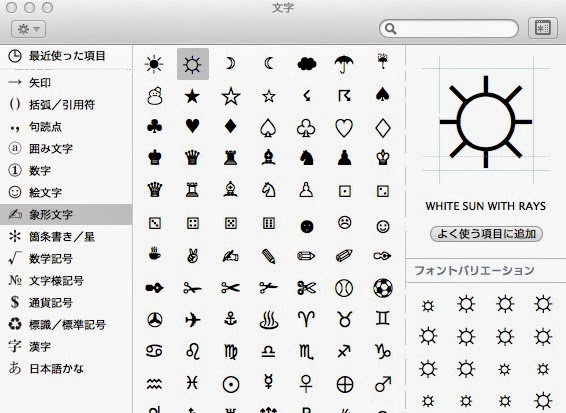
Task: Select the 象形文字 category
Action: [x=66, y=214]
